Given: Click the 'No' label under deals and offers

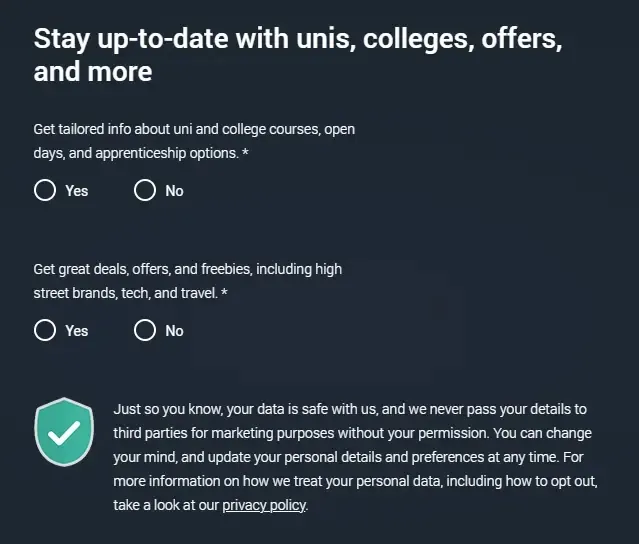Looking at the screenshot, I should click(x=174, y=331).
